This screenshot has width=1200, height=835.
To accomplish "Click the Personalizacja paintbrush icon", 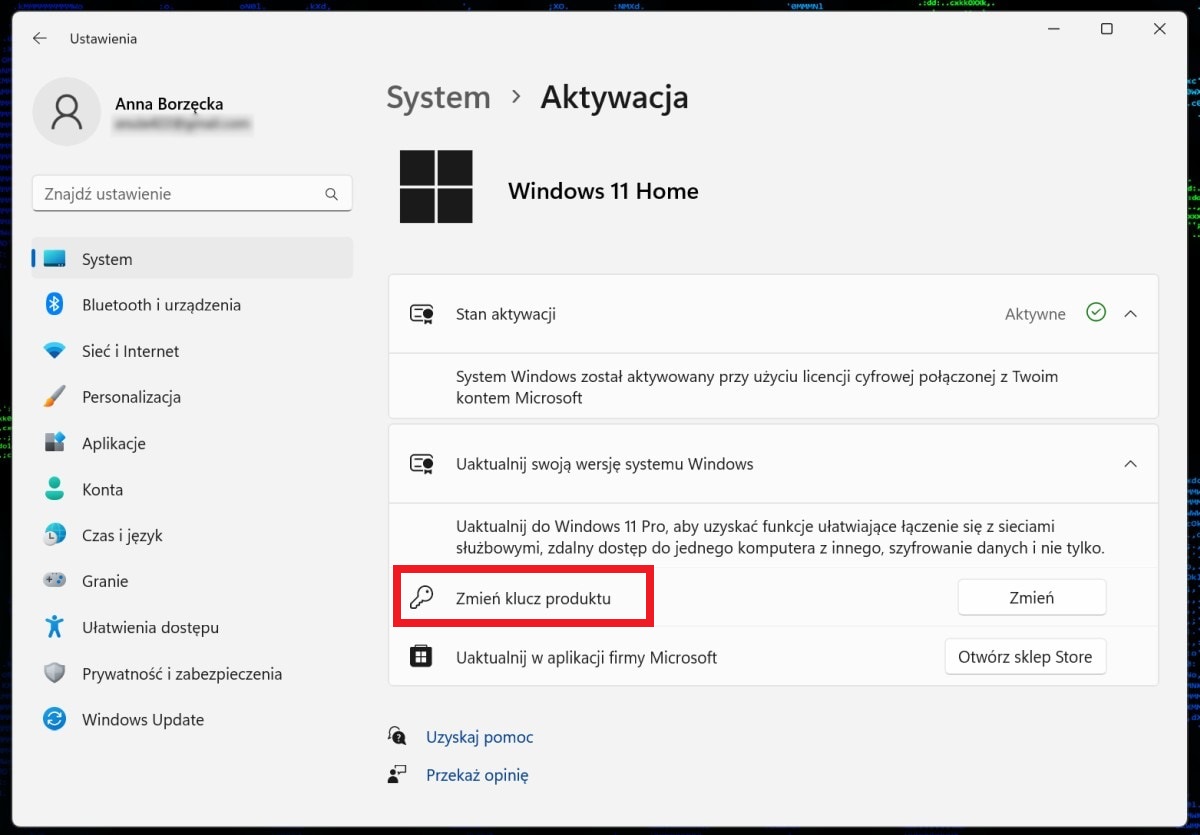I will (54, 397).
